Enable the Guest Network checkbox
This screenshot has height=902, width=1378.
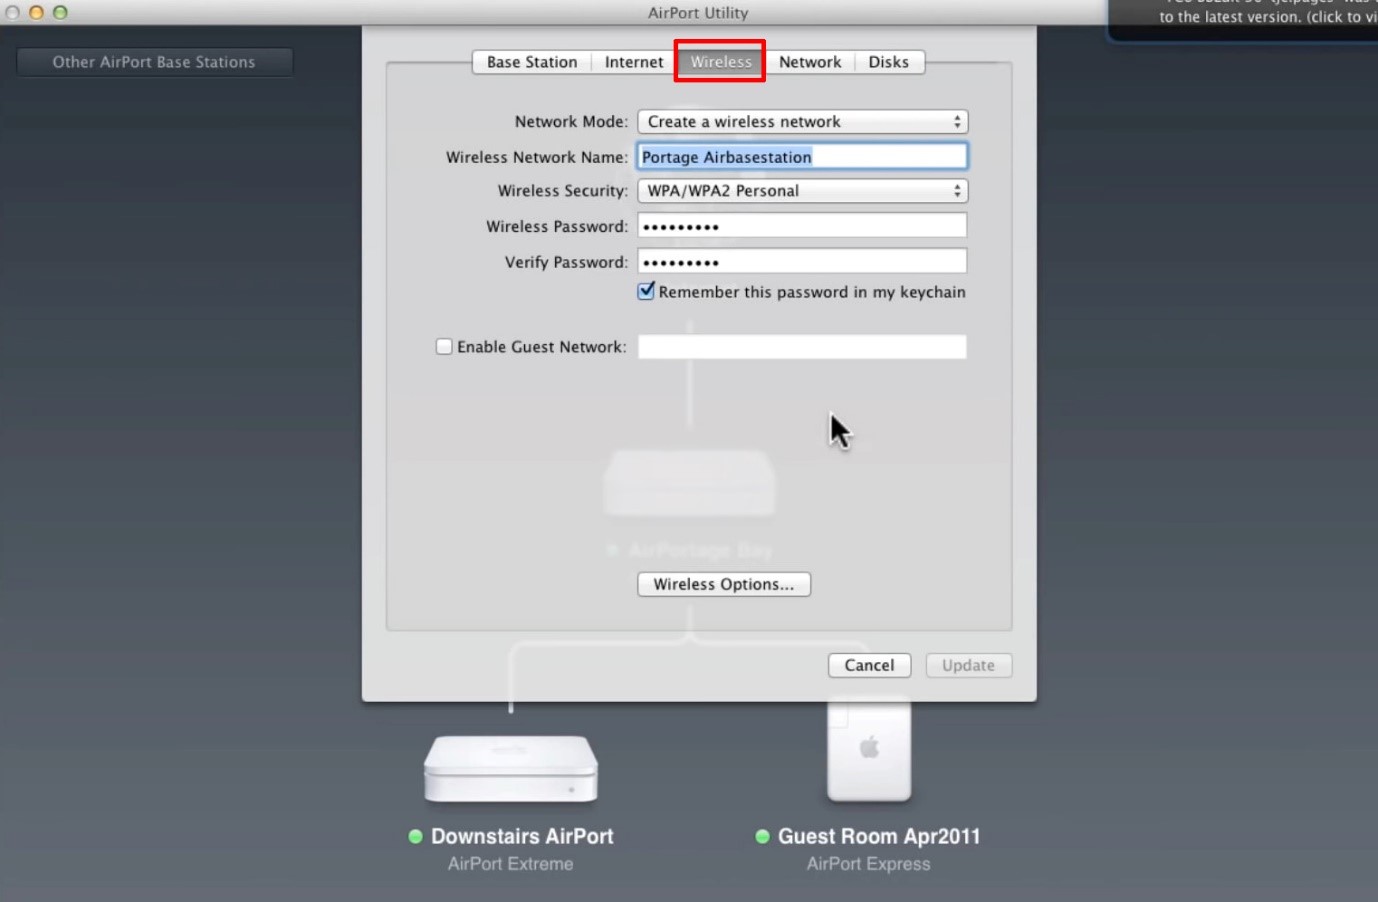click(x=443, y=346)
